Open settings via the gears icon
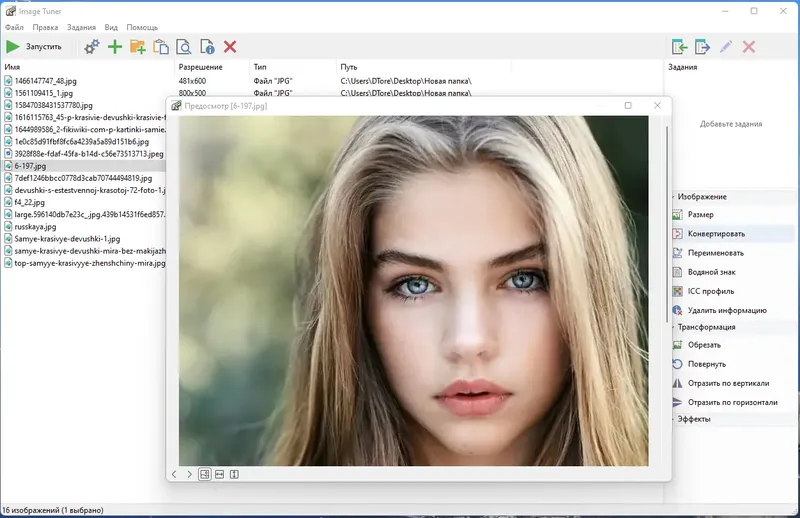 coord(92,47)
